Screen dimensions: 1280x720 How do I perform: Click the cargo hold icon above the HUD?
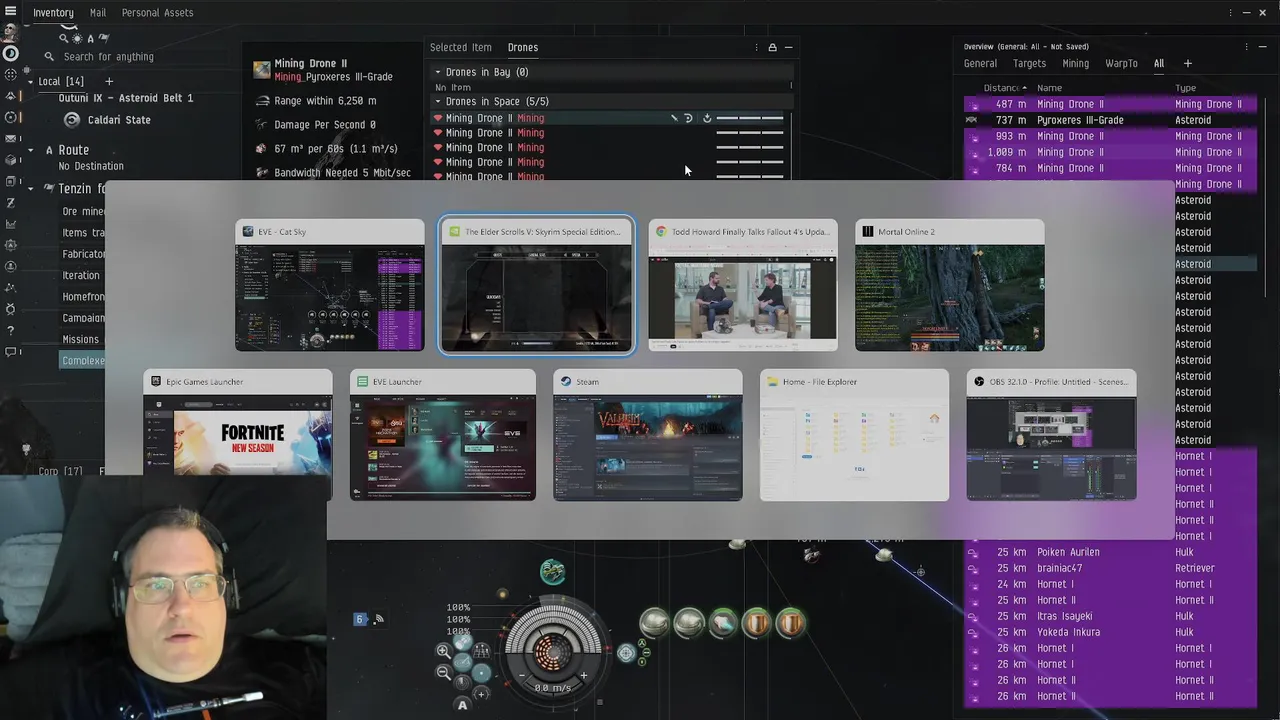tap(552, 572)
